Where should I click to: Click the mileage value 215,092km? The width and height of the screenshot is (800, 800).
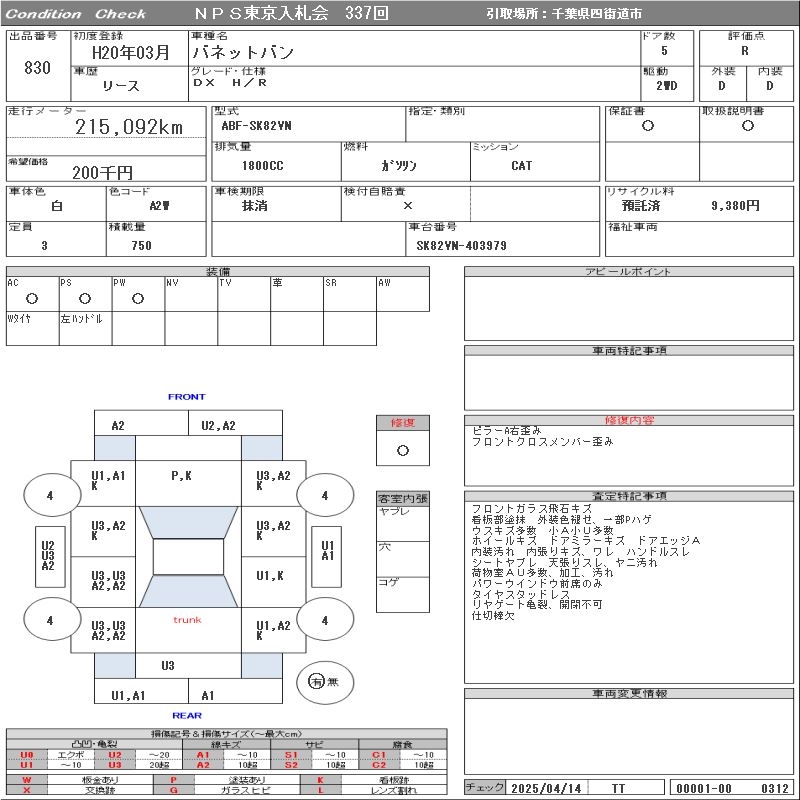(x=129, y=127)
